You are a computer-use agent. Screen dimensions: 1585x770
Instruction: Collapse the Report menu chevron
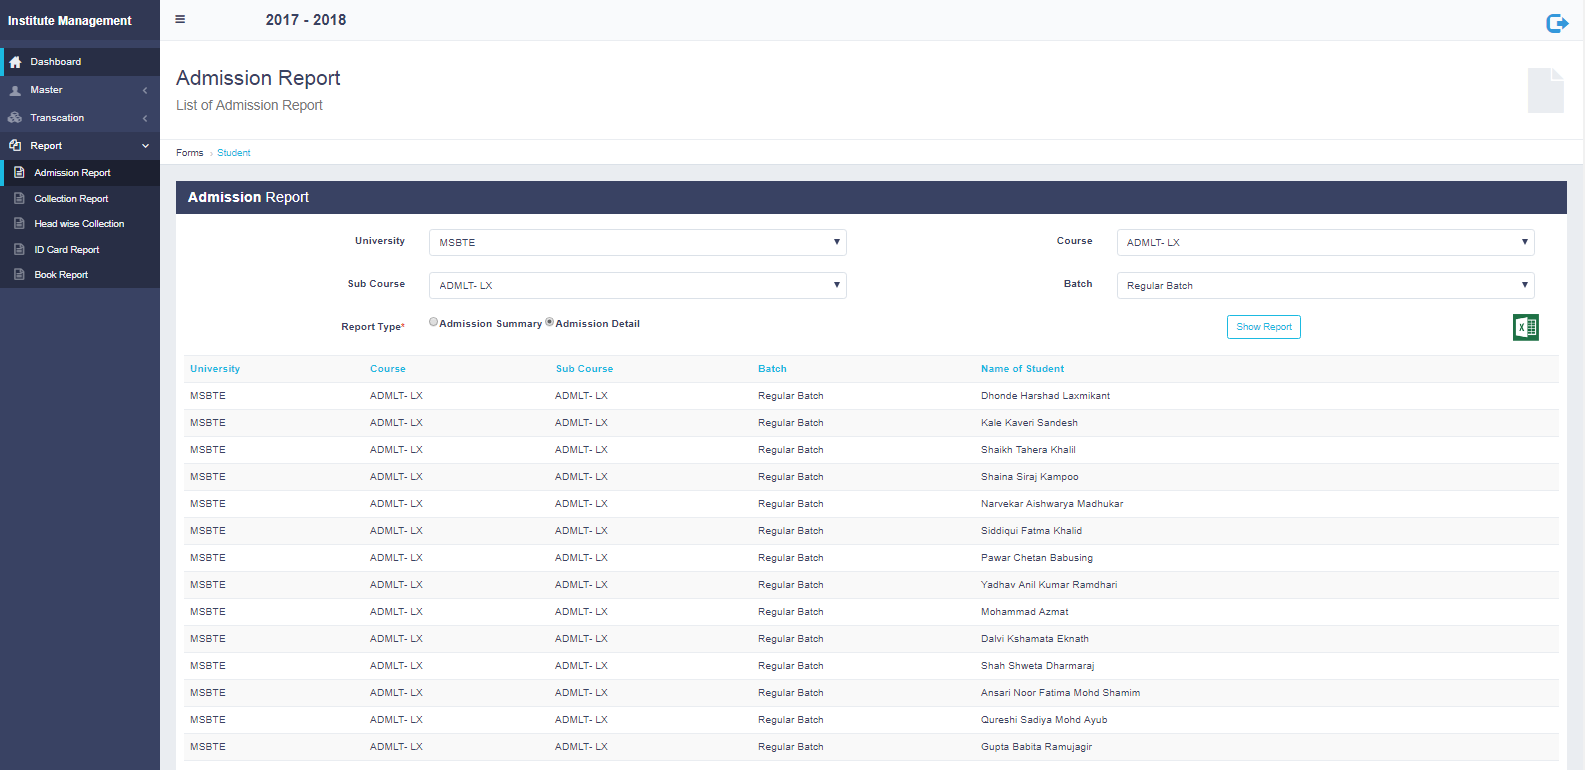coord(145,146)
